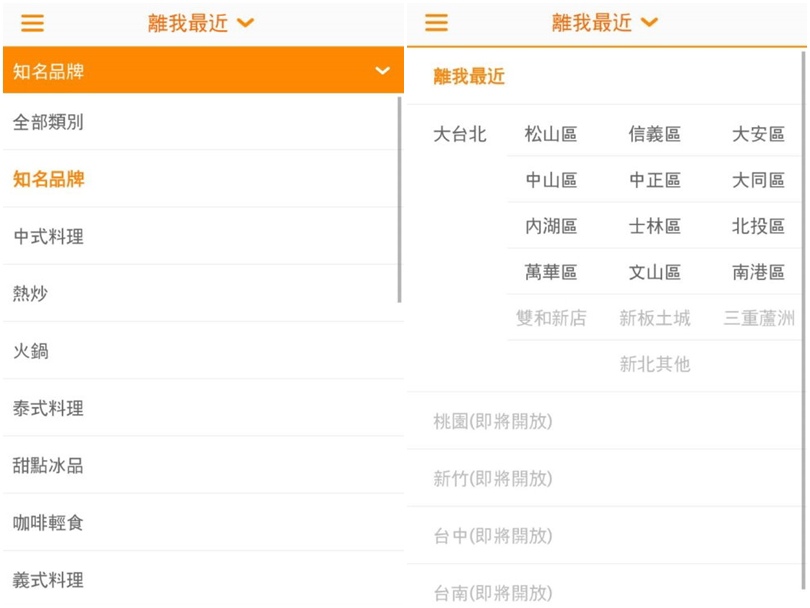Click the chevron beside the left header 離我最近
The height and width of the screenshot is (608, 810).
pos(246,23)
